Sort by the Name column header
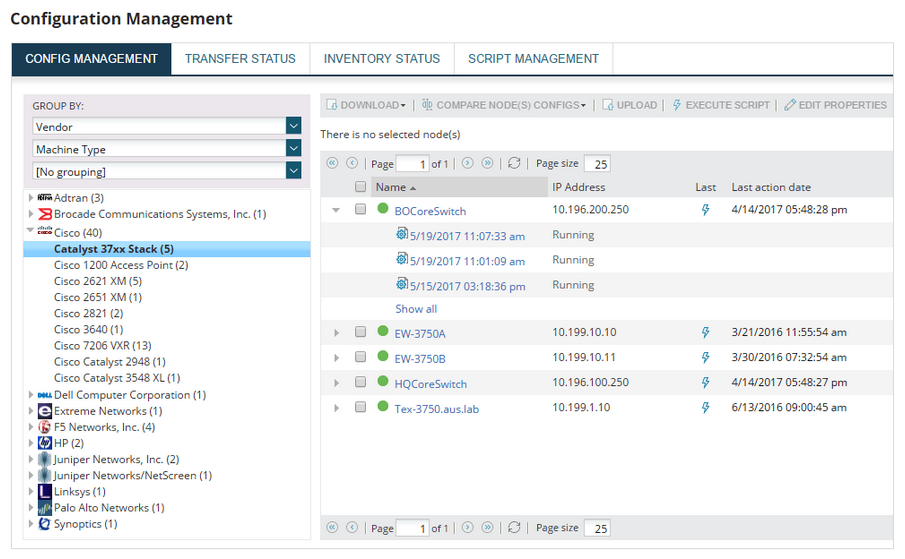The width and height of the screenshot is (905, 559). [459, 187]
